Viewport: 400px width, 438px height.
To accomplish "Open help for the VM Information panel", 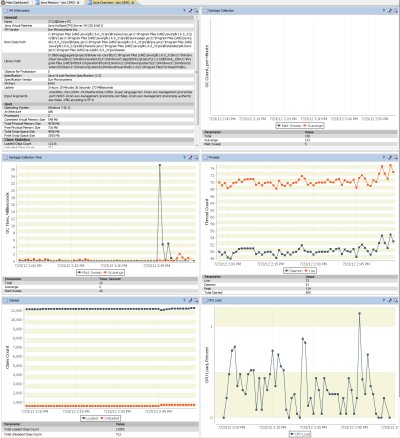I will pos(184,11).
